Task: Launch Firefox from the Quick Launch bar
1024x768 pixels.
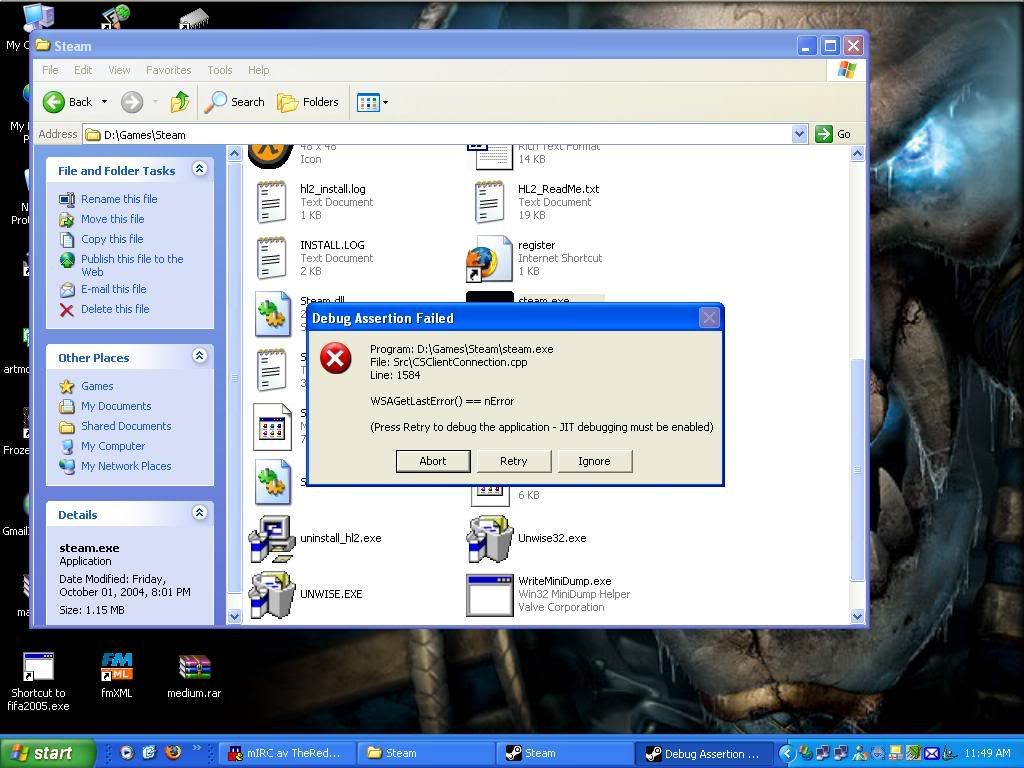Action: coord(173,752)
